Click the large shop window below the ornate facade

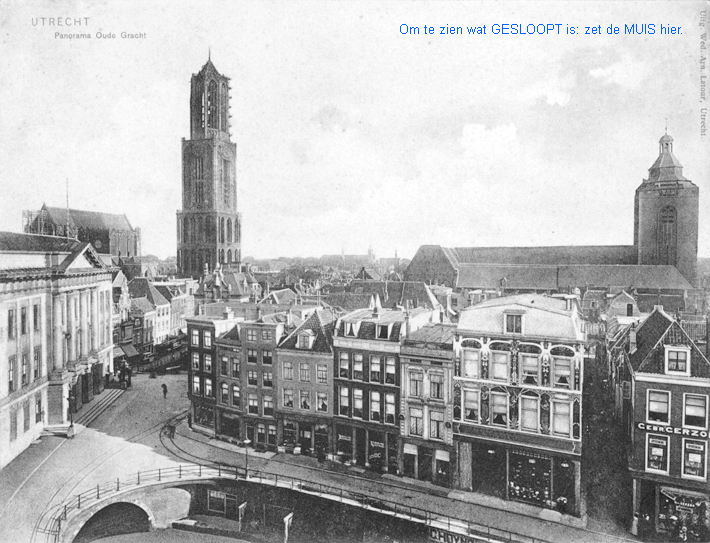529,478
